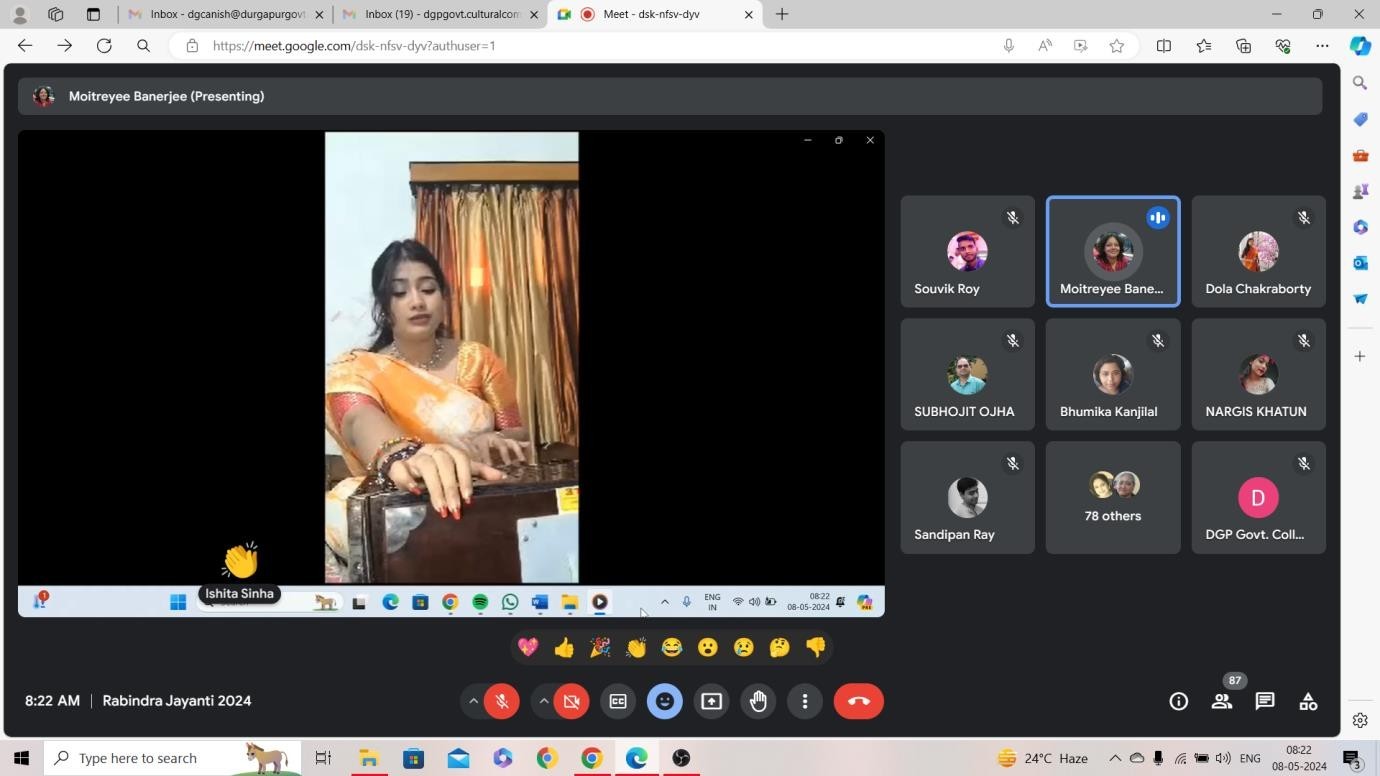Screen dimensions: 1380x776
Task: Switch to the Inbox (19) browser tab
Action: [x=441, y=14]
